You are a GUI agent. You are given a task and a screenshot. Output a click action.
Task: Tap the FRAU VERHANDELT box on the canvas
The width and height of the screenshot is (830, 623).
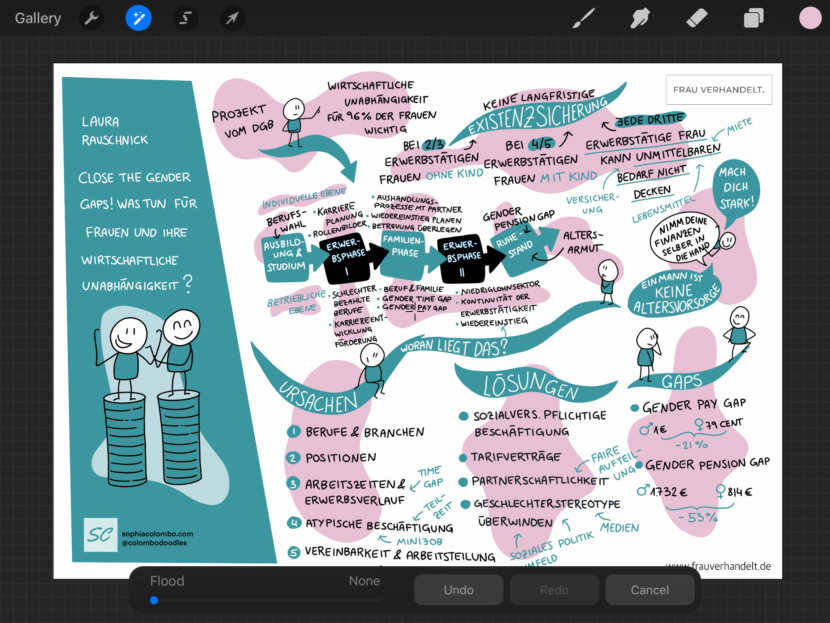click(x=718, y=90)
